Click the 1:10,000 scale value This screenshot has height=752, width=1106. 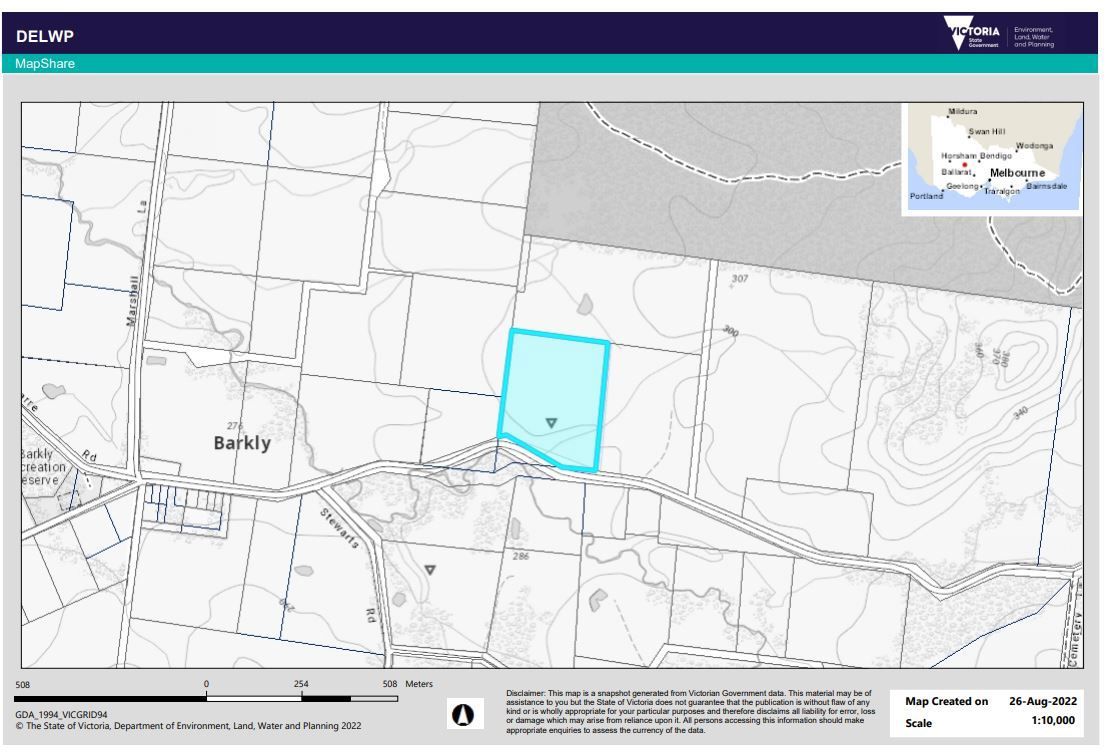coord(1052,722)
